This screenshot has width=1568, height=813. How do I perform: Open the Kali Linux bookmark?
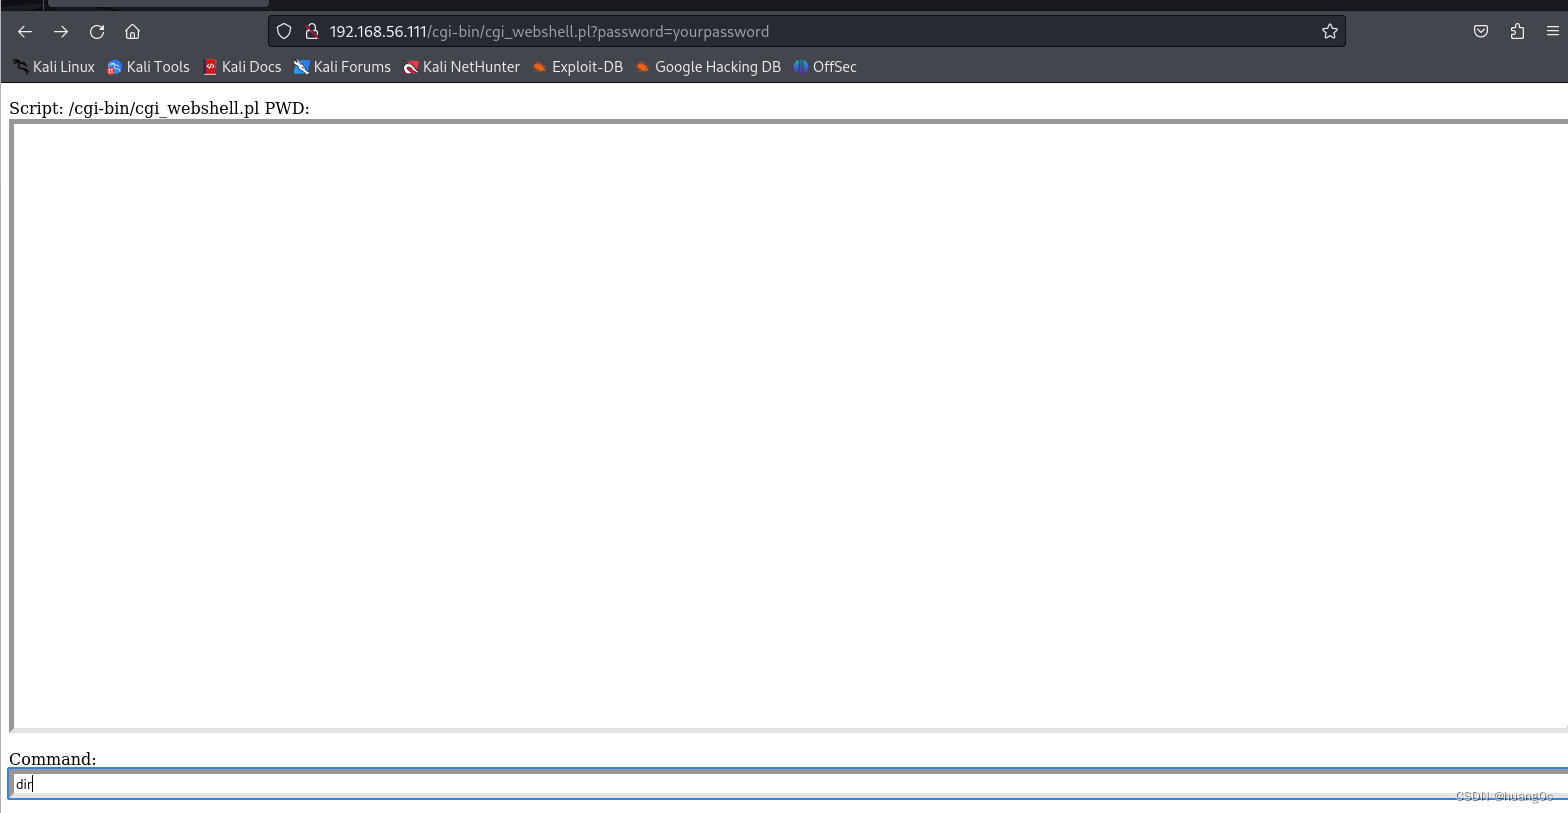[53, 67]
